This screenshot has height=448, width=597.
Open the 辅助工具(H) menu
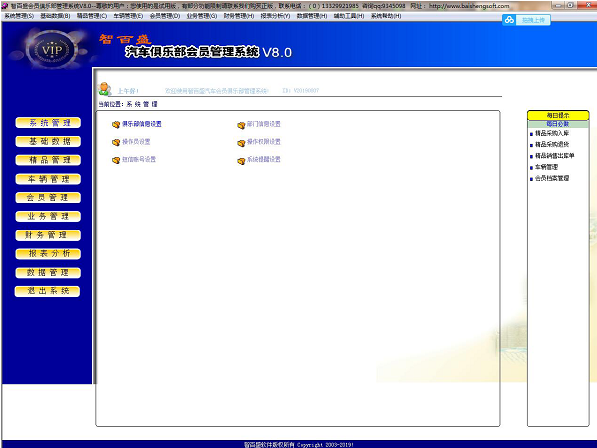[x=349, y=16]
